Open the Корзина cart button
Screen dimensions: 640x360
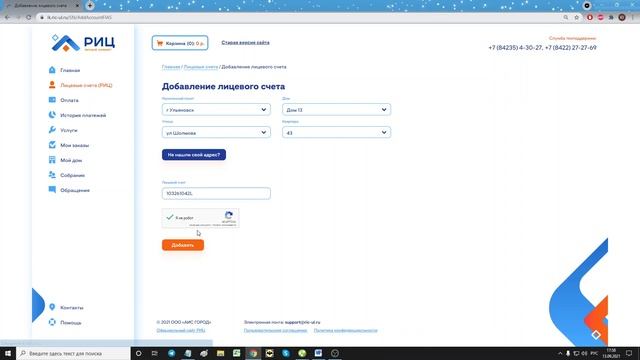click(180, 43)
